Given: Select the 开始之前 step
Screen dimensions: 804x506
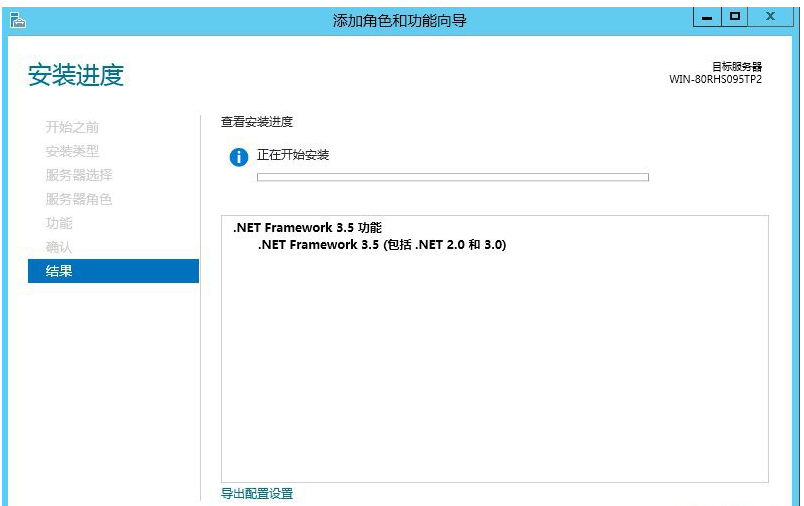Looking at the screenshot, I should click(x=72, y=127).
